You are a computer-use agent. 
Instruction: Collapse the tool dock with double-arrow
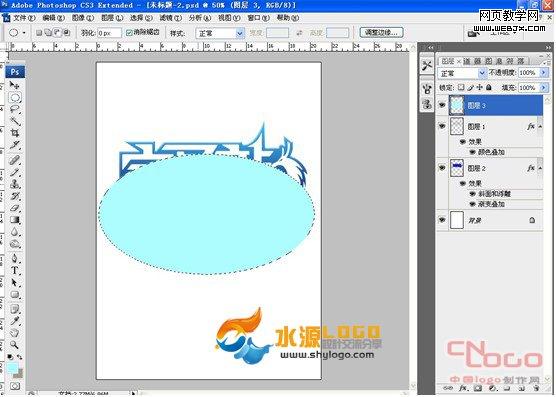pyautogui.click(x=431, y=47)
